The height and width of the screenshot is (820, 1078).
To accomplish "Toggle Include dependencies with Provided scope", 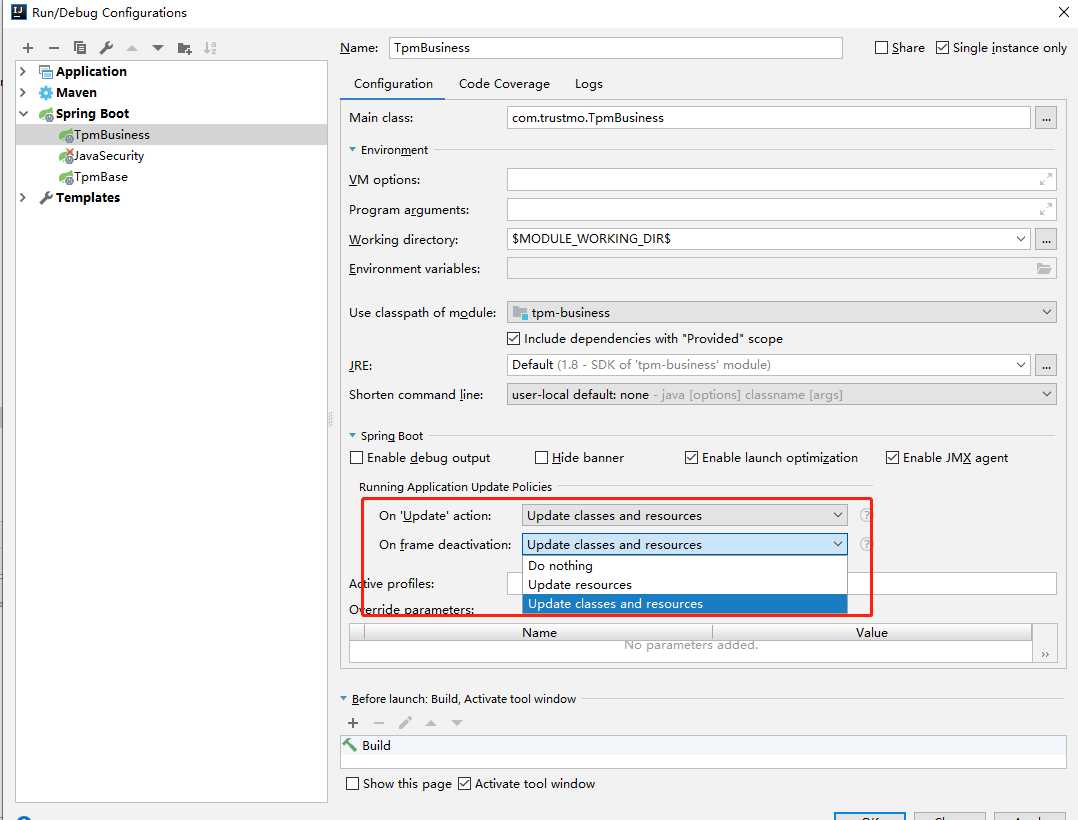I will (x=514, y=339).
